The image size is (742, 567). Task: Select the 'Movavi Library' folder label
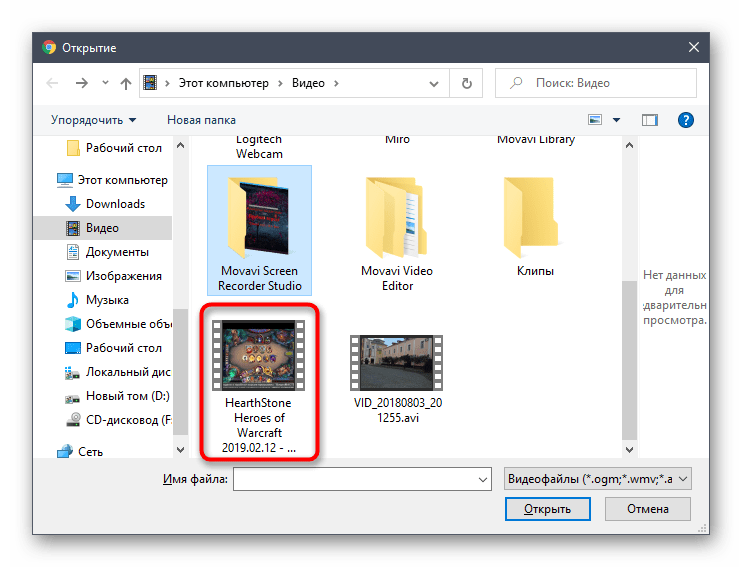click(x=536, y=140)
